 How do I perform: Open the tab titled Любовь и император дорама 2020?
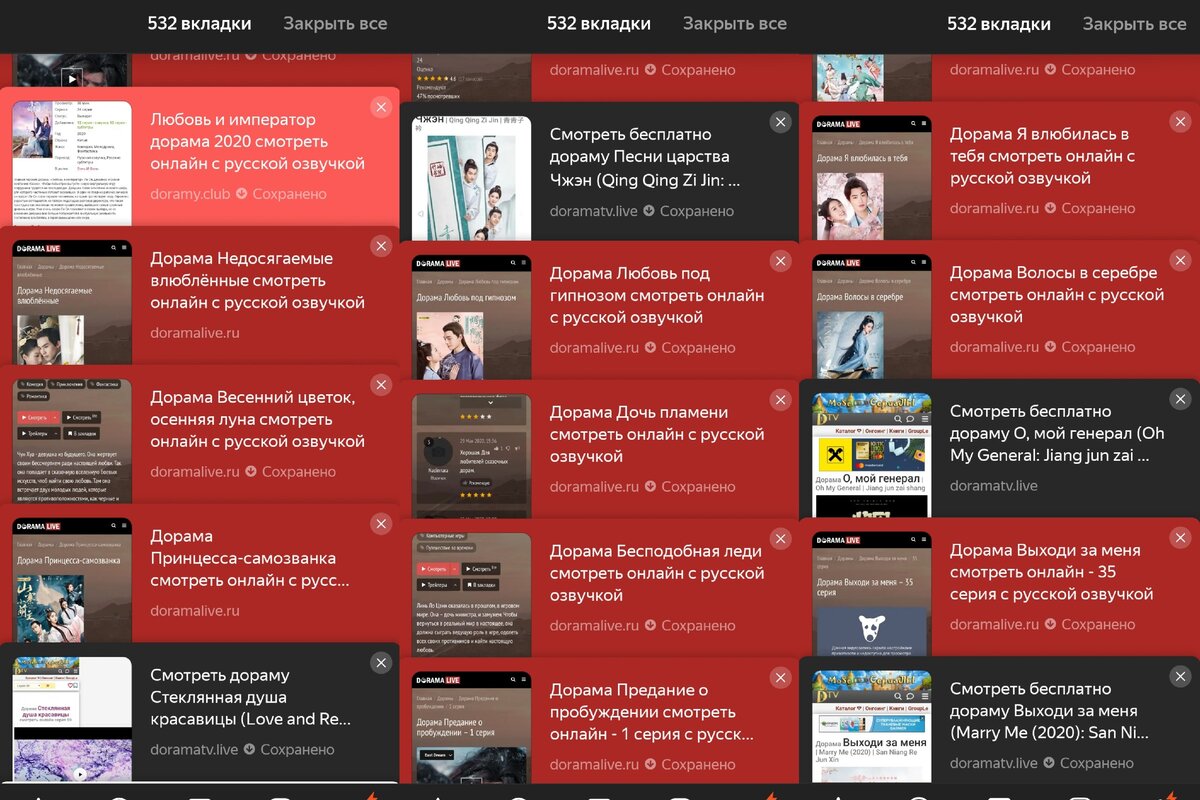point(257,141)
